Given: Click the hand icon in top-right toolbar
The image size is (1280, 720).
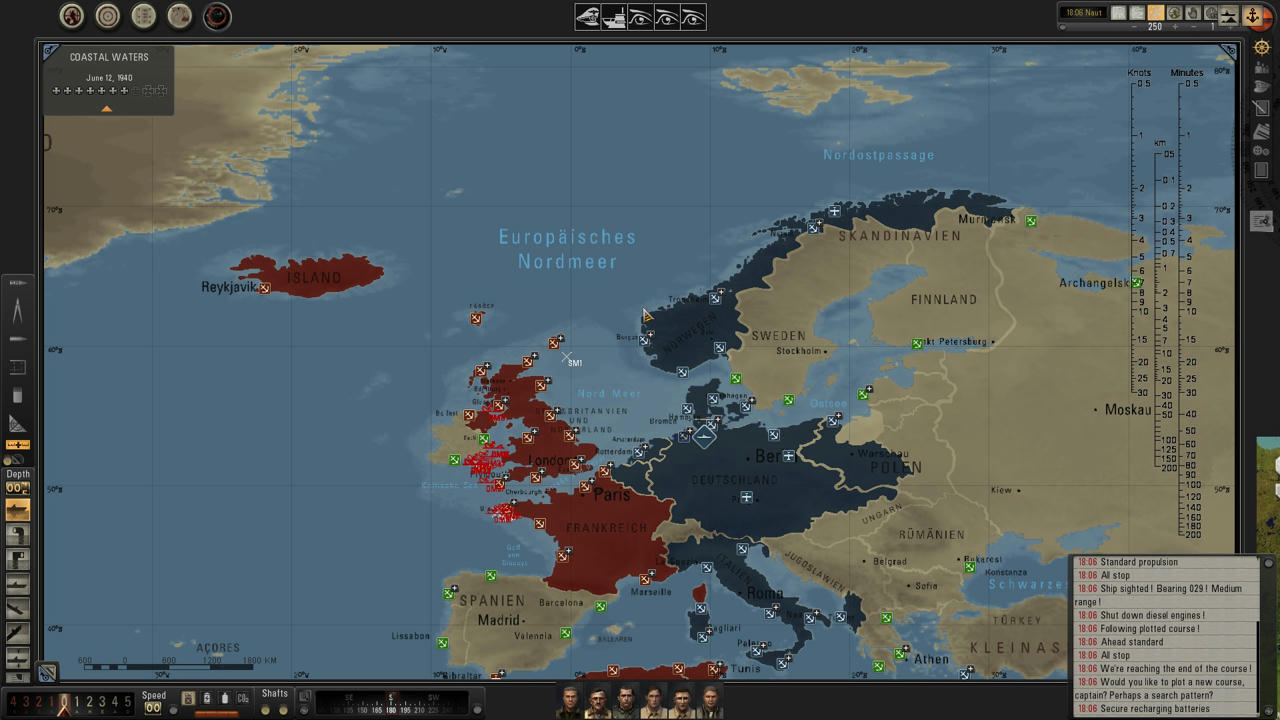Looking at the screenshot, I should coord(1193,13).
